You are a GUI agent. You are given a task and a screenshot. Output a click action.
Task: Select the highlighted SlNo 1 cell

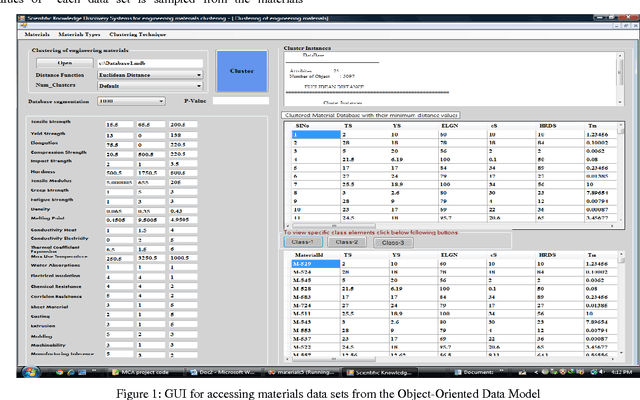click(x=316, y=134)
